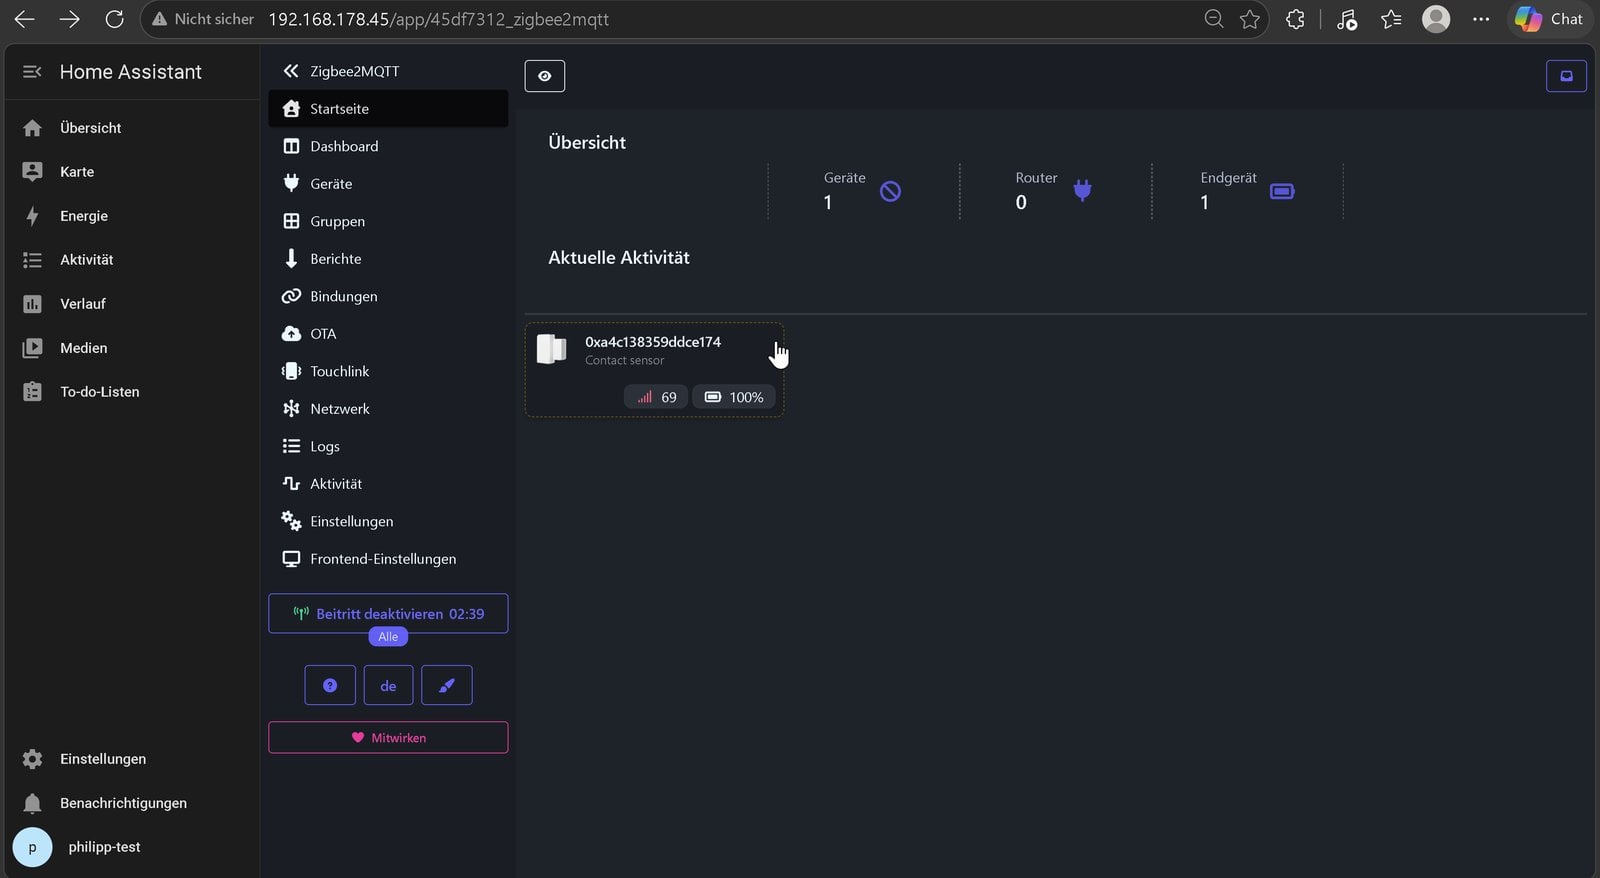Go back in the browser
Screen dimensions: 1600x878
pyautogui.click(x=25, y=19)
